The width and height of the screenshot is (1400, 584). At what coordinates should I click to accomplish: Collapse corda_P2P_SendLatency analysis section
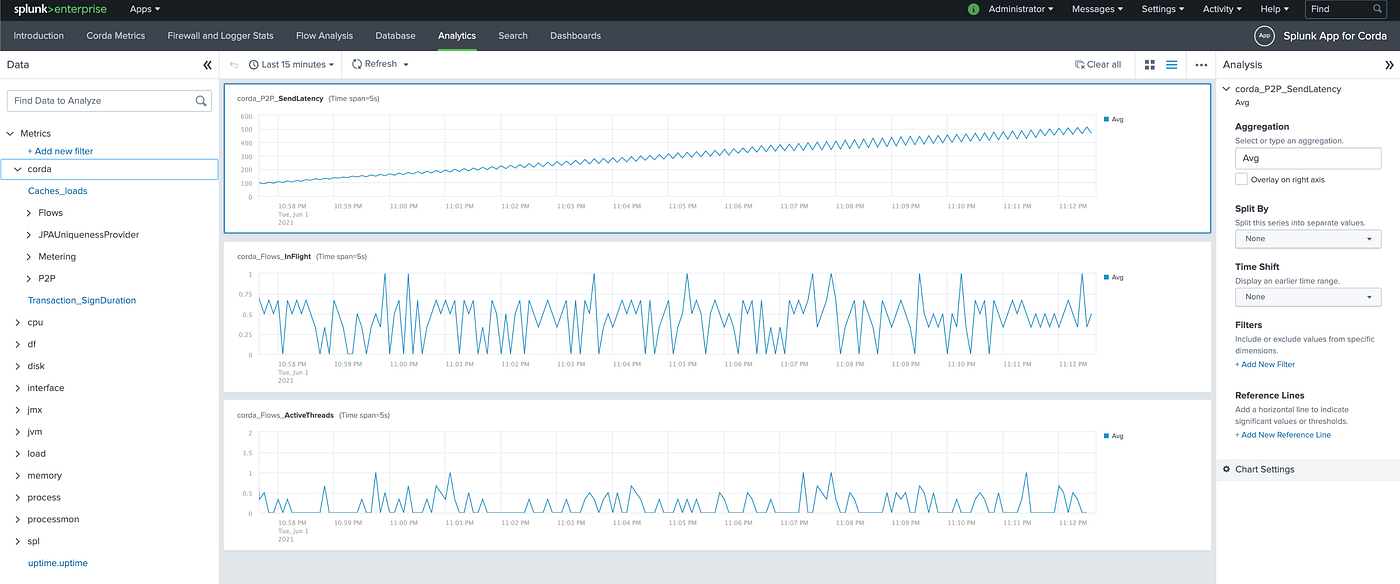pos(1227,89)
